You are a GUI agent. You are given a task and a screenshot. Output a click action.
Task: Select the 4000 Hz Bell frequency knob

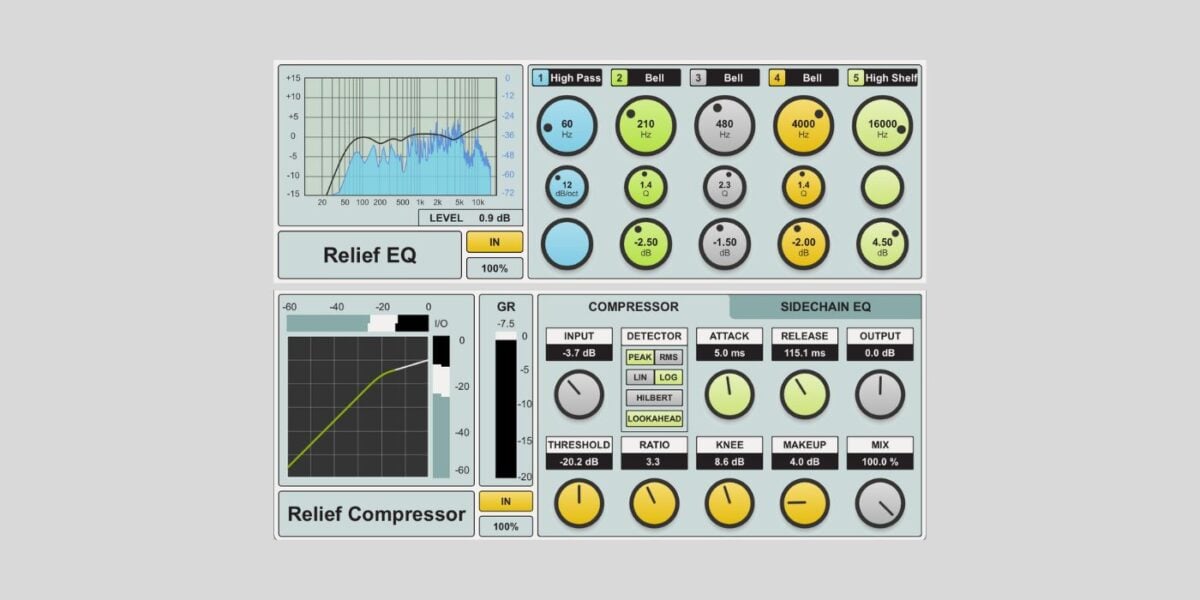coord(803,127)
